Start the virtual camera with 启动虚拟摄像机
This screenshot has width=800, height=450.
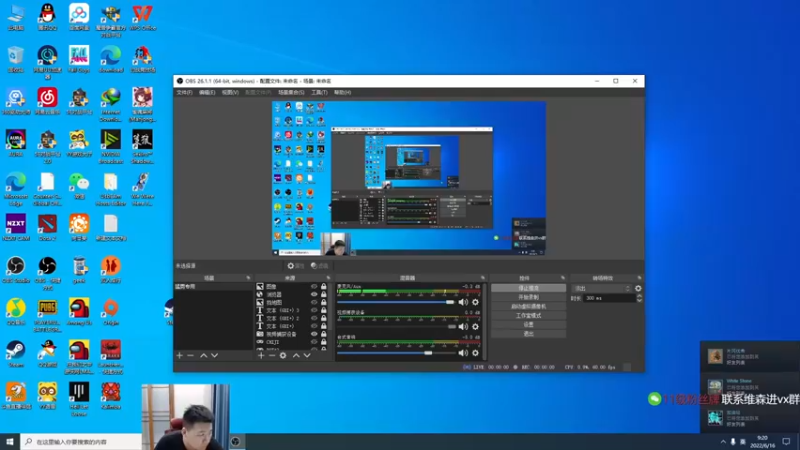pos(529,306)
